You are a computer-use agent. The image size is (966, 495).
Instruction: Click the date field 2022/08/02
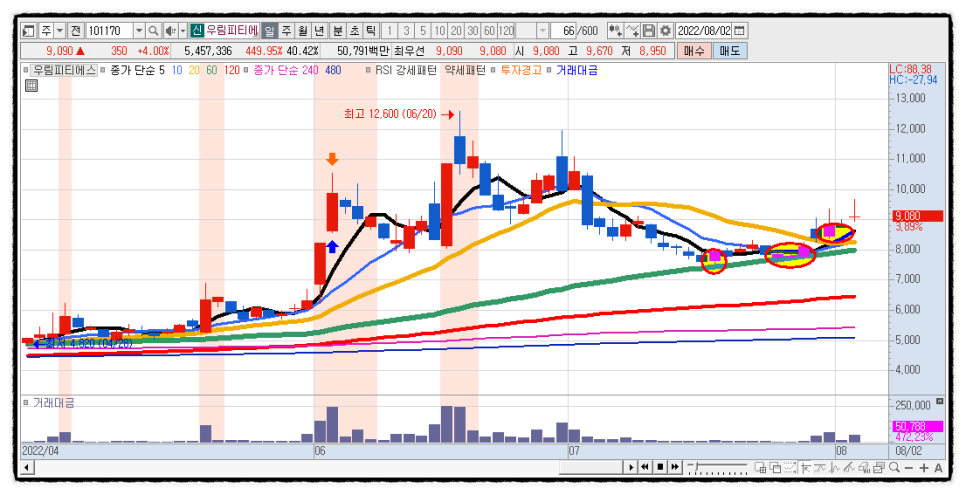704,30
